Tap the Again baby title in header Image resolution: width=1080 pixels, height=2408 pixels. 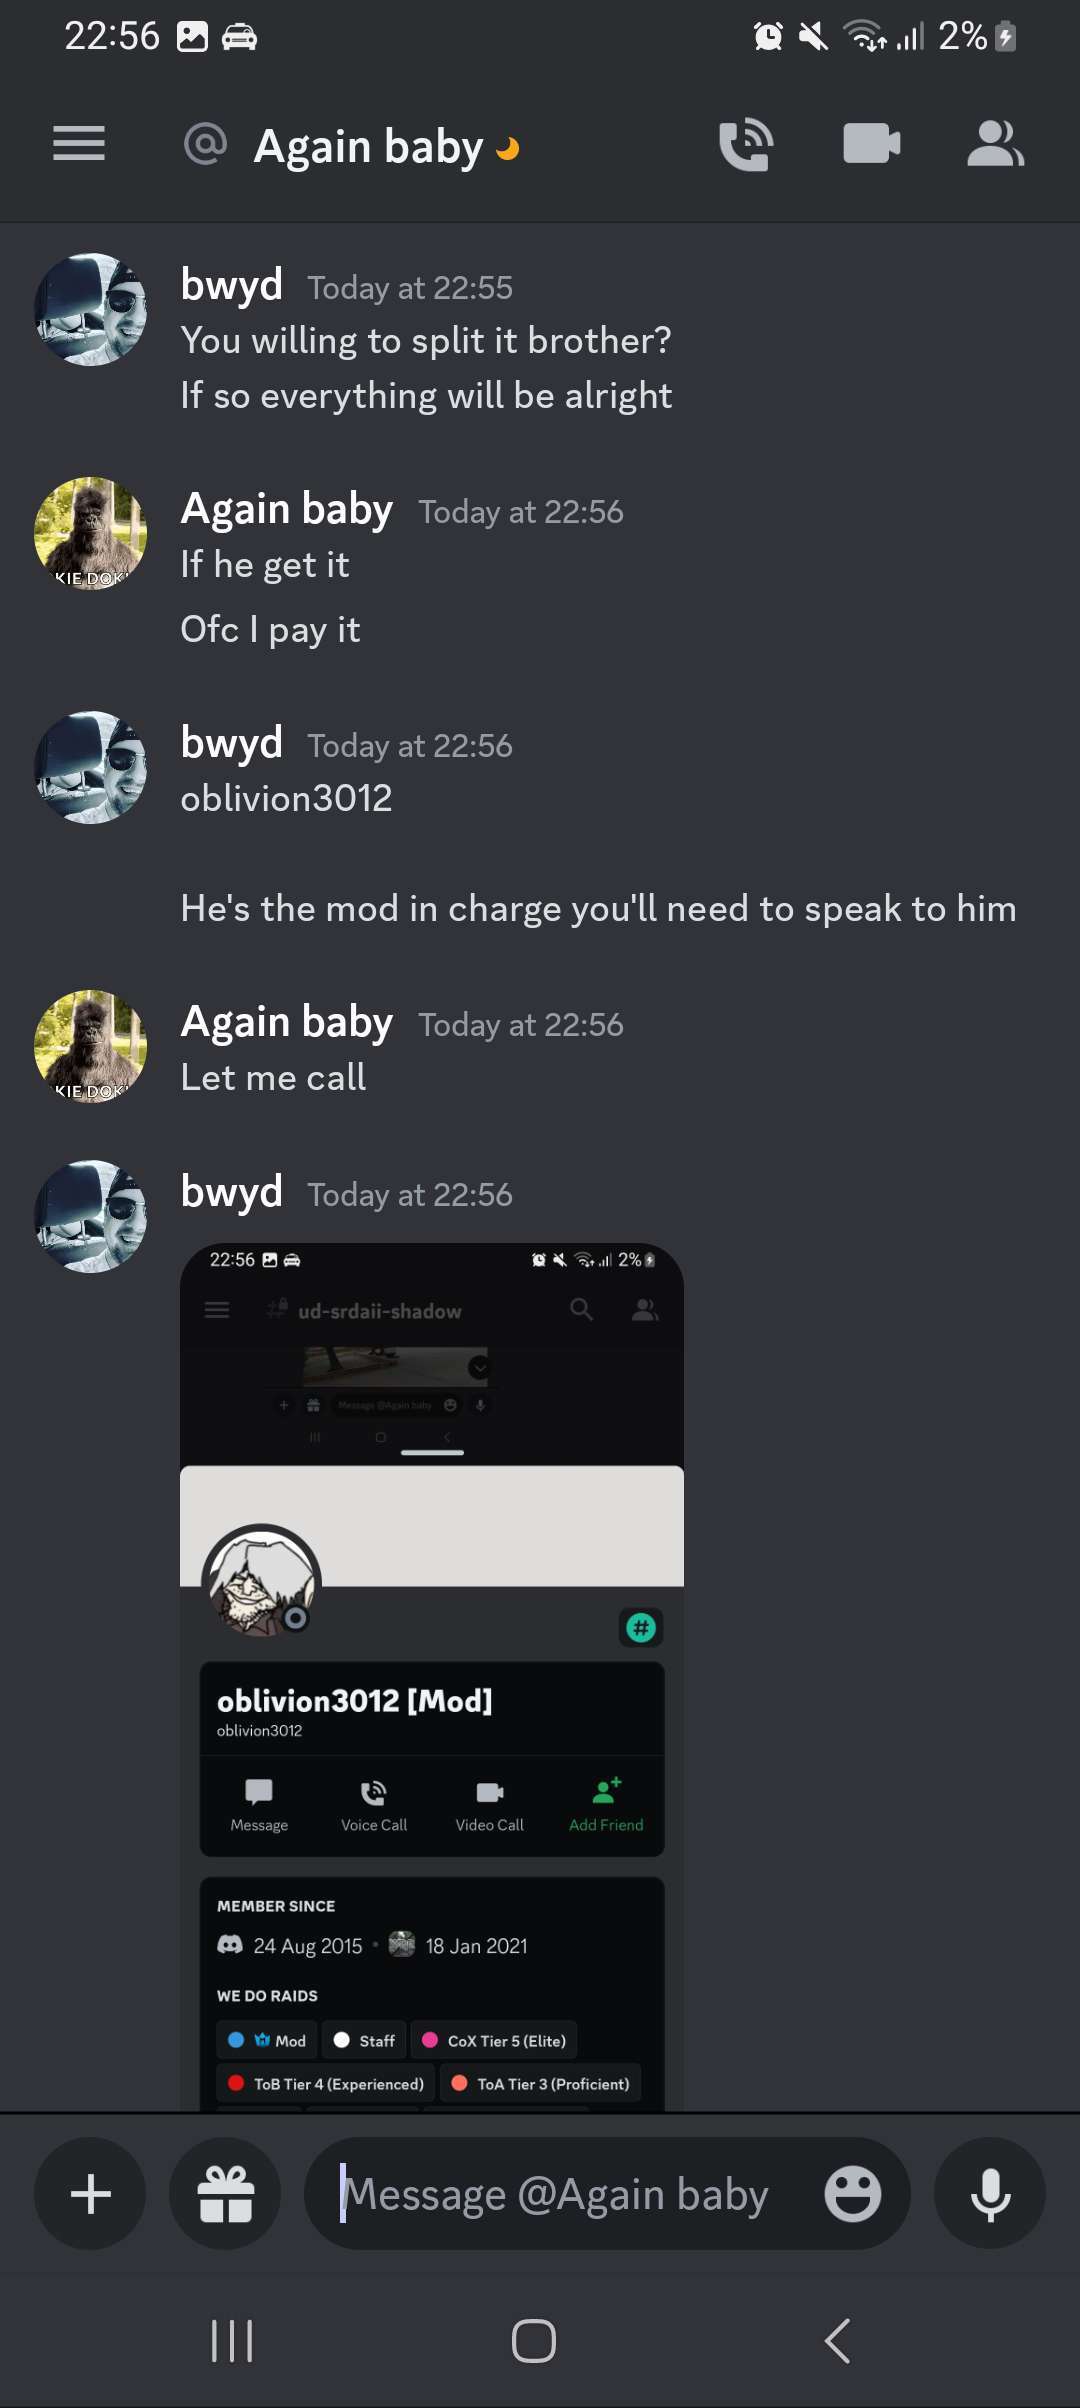pyautogui.click(x=369, y=146)
